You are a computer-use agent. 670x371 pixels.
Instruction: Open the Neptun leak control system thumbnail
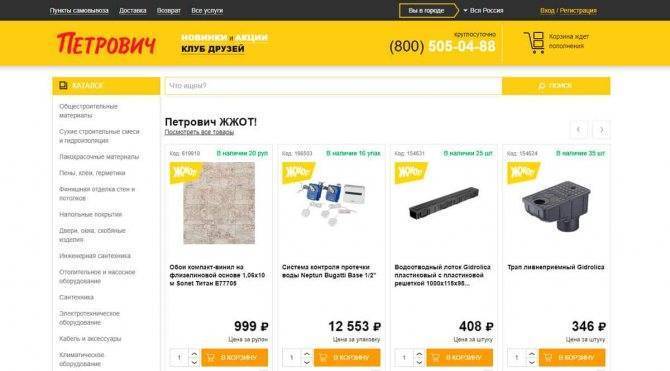332,203
